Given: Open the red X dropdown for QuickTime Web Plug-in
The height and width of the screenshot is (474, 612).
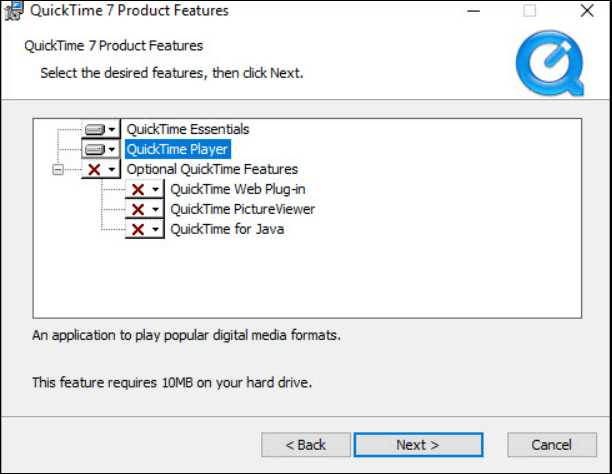Looking at the screenshot, I should pyautogui.click(x=144, y=189).
